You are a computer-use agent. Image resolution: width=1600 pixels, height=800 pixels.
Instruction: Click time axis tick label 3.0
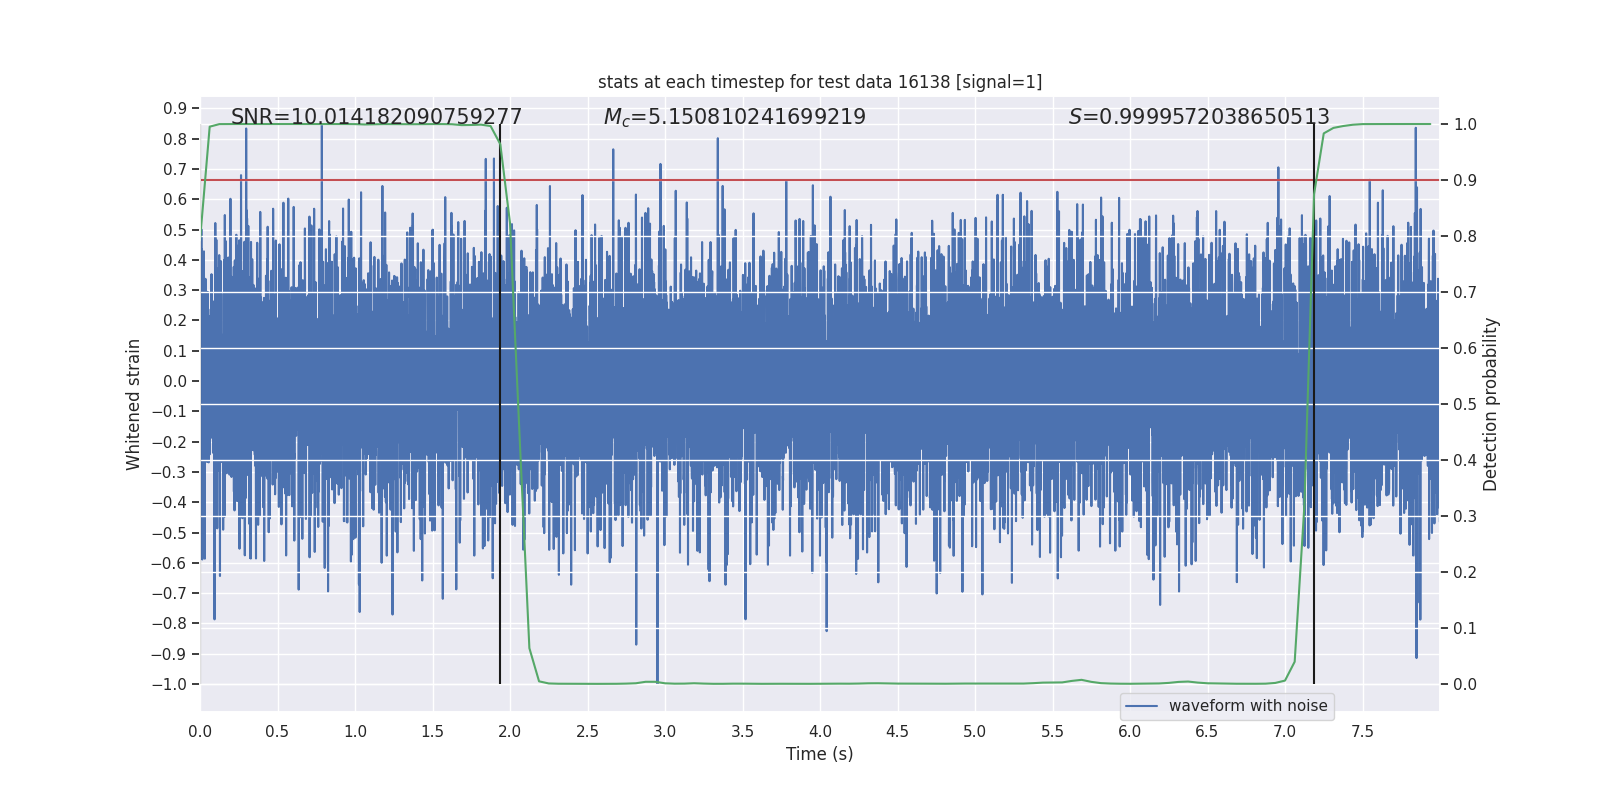(665, 731)
